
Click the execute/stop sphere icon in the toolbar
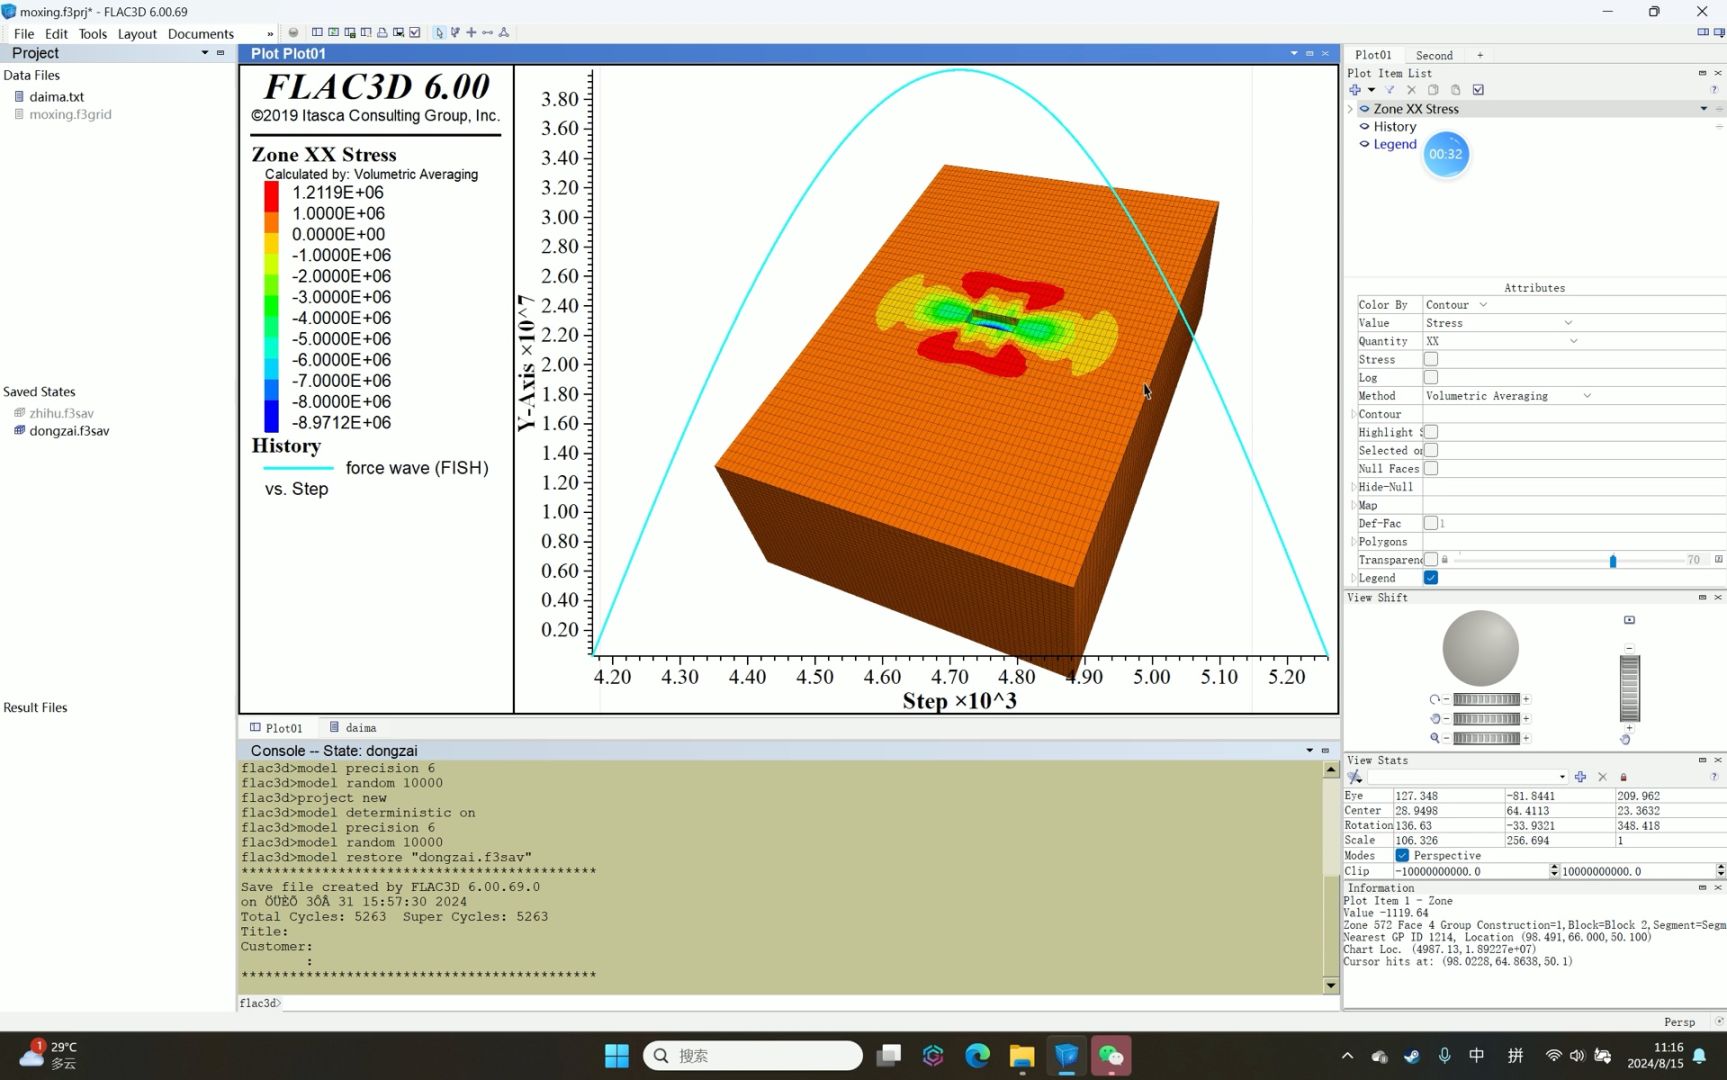tap(293, 33)
